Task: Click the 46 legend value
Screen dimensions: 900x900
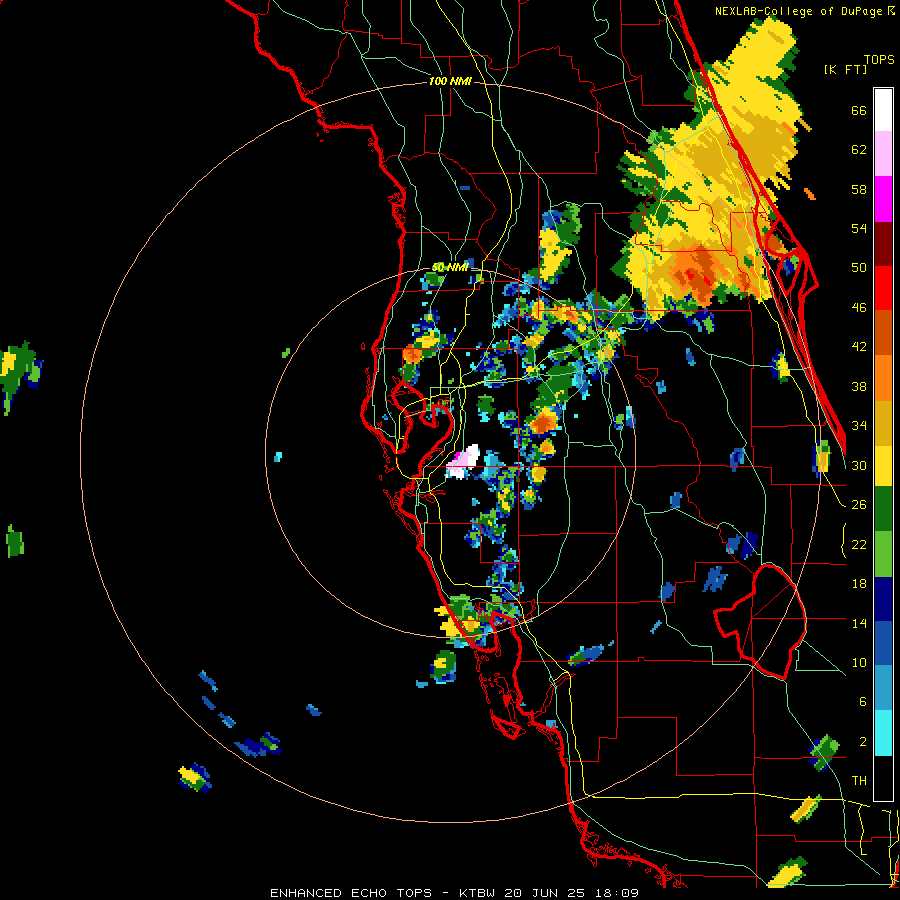Action: [859, 308]
